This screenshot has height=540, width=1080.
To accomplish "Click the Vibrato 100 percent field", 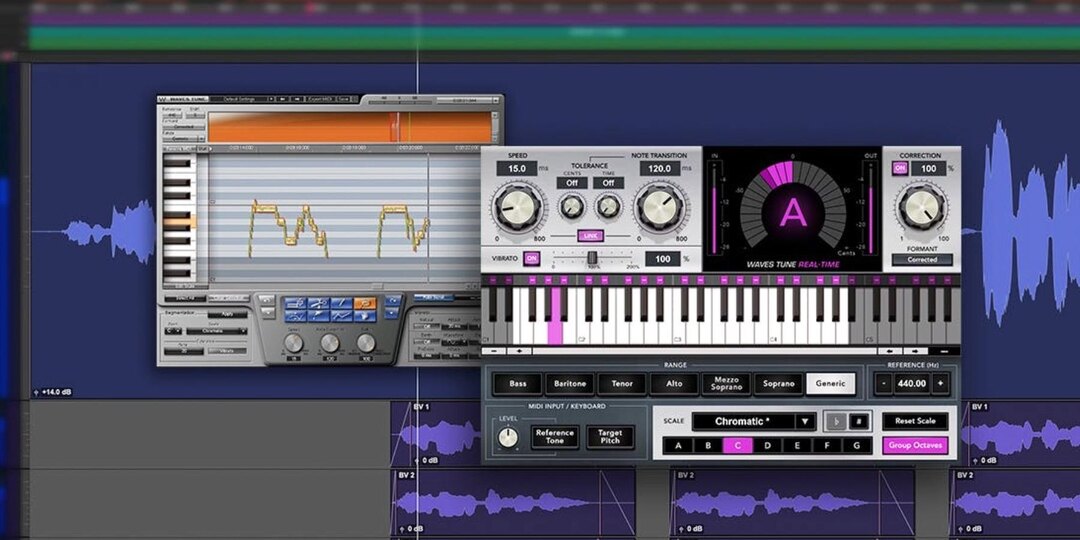I will (663, 259).
